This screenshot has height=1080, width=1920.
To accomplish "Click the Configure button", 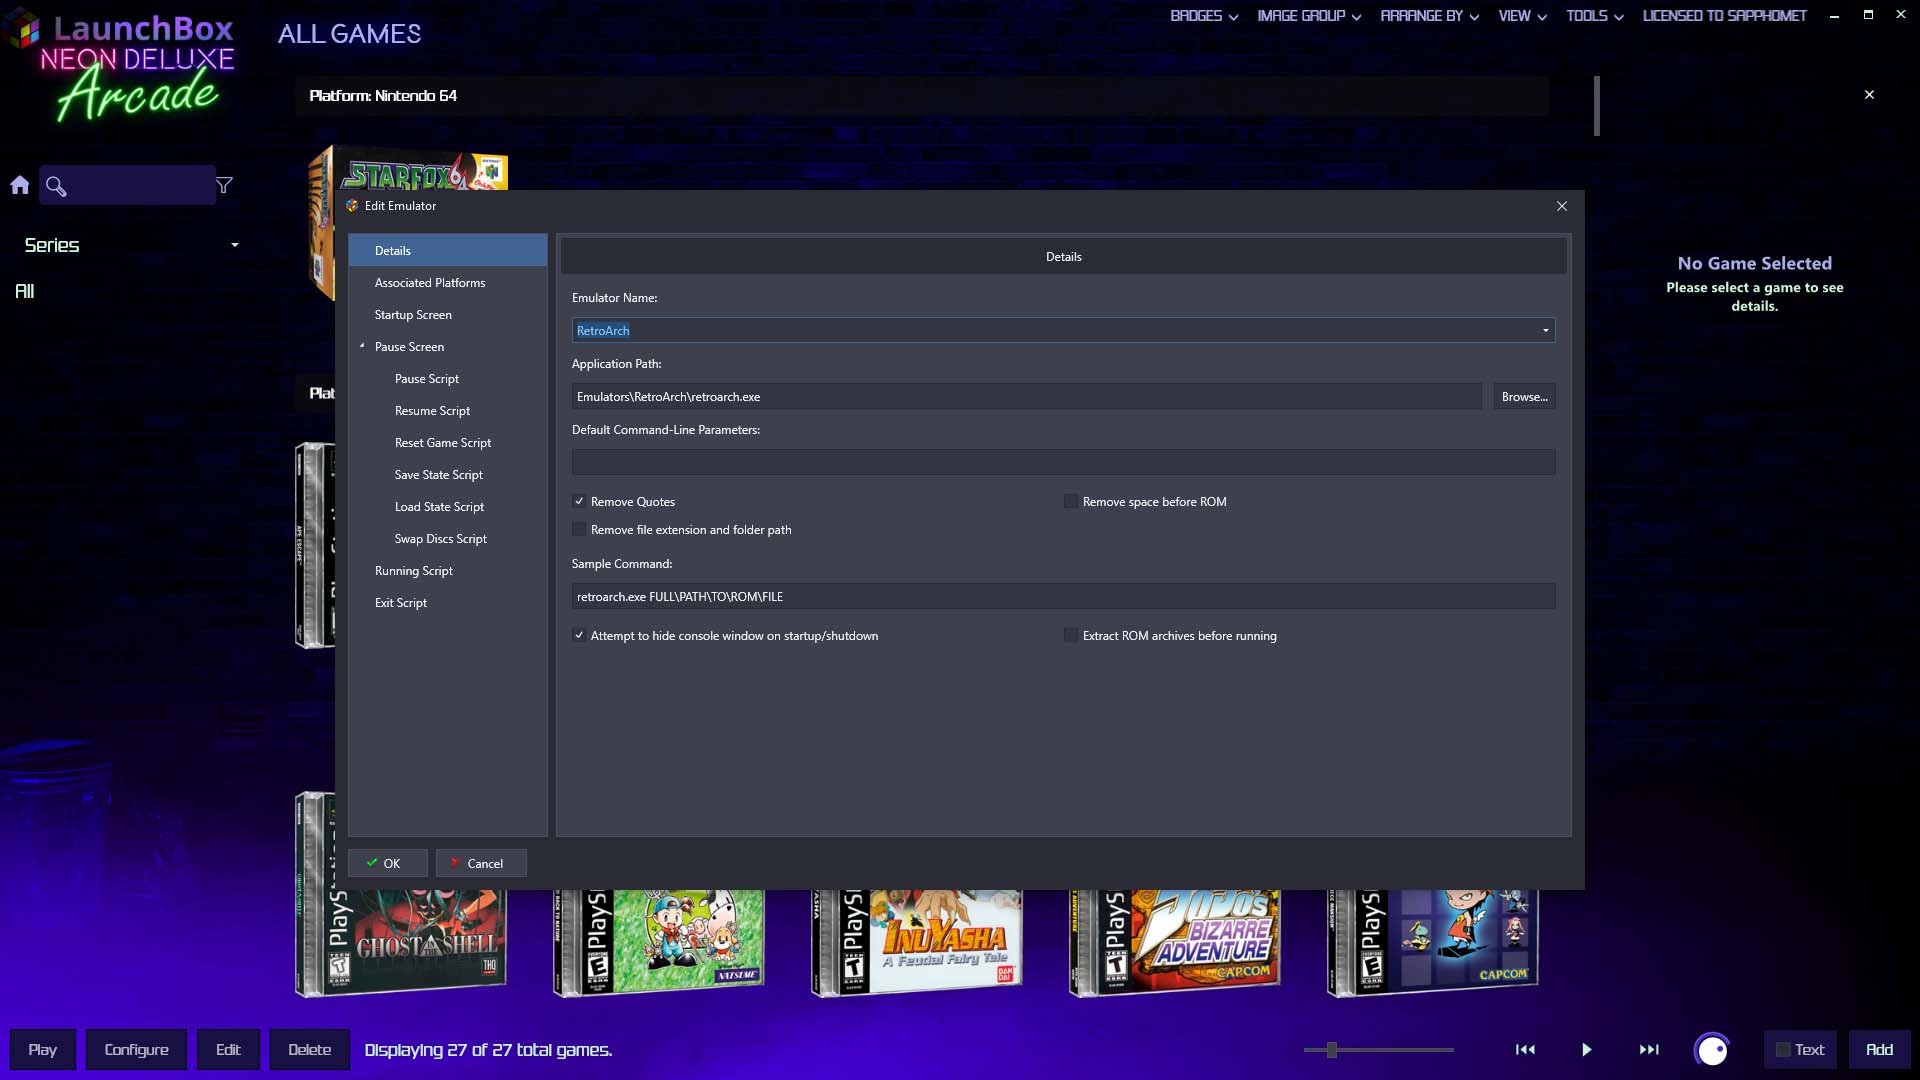I will pyautogui.click(x=136, y=1050).
